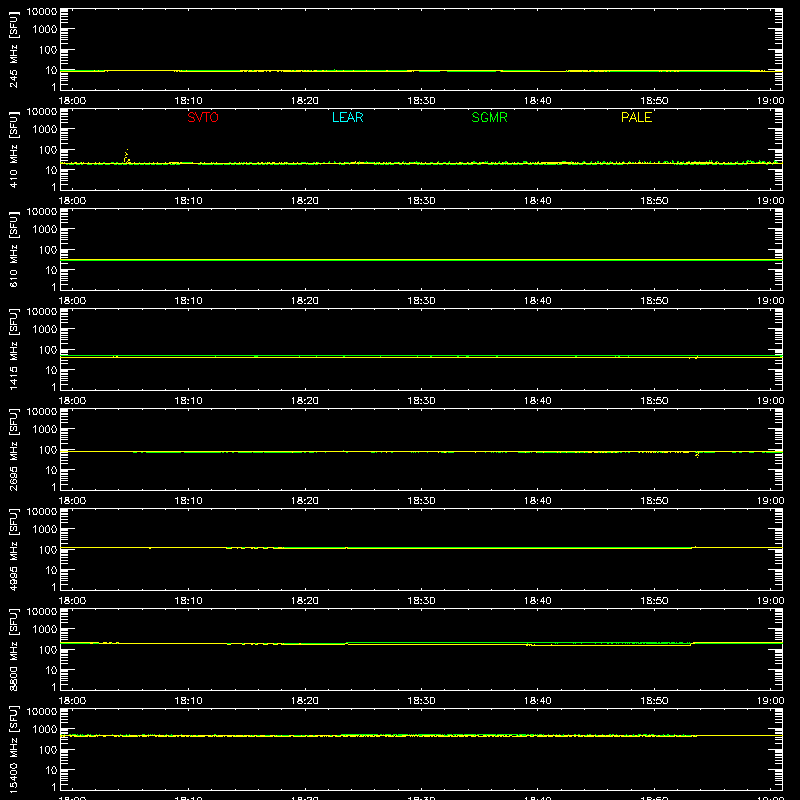800x800 pixels.
Task: Click the 19:00 tick label under 4995 MHz panel
Action: pyautogui.click(x=770, y=601)
